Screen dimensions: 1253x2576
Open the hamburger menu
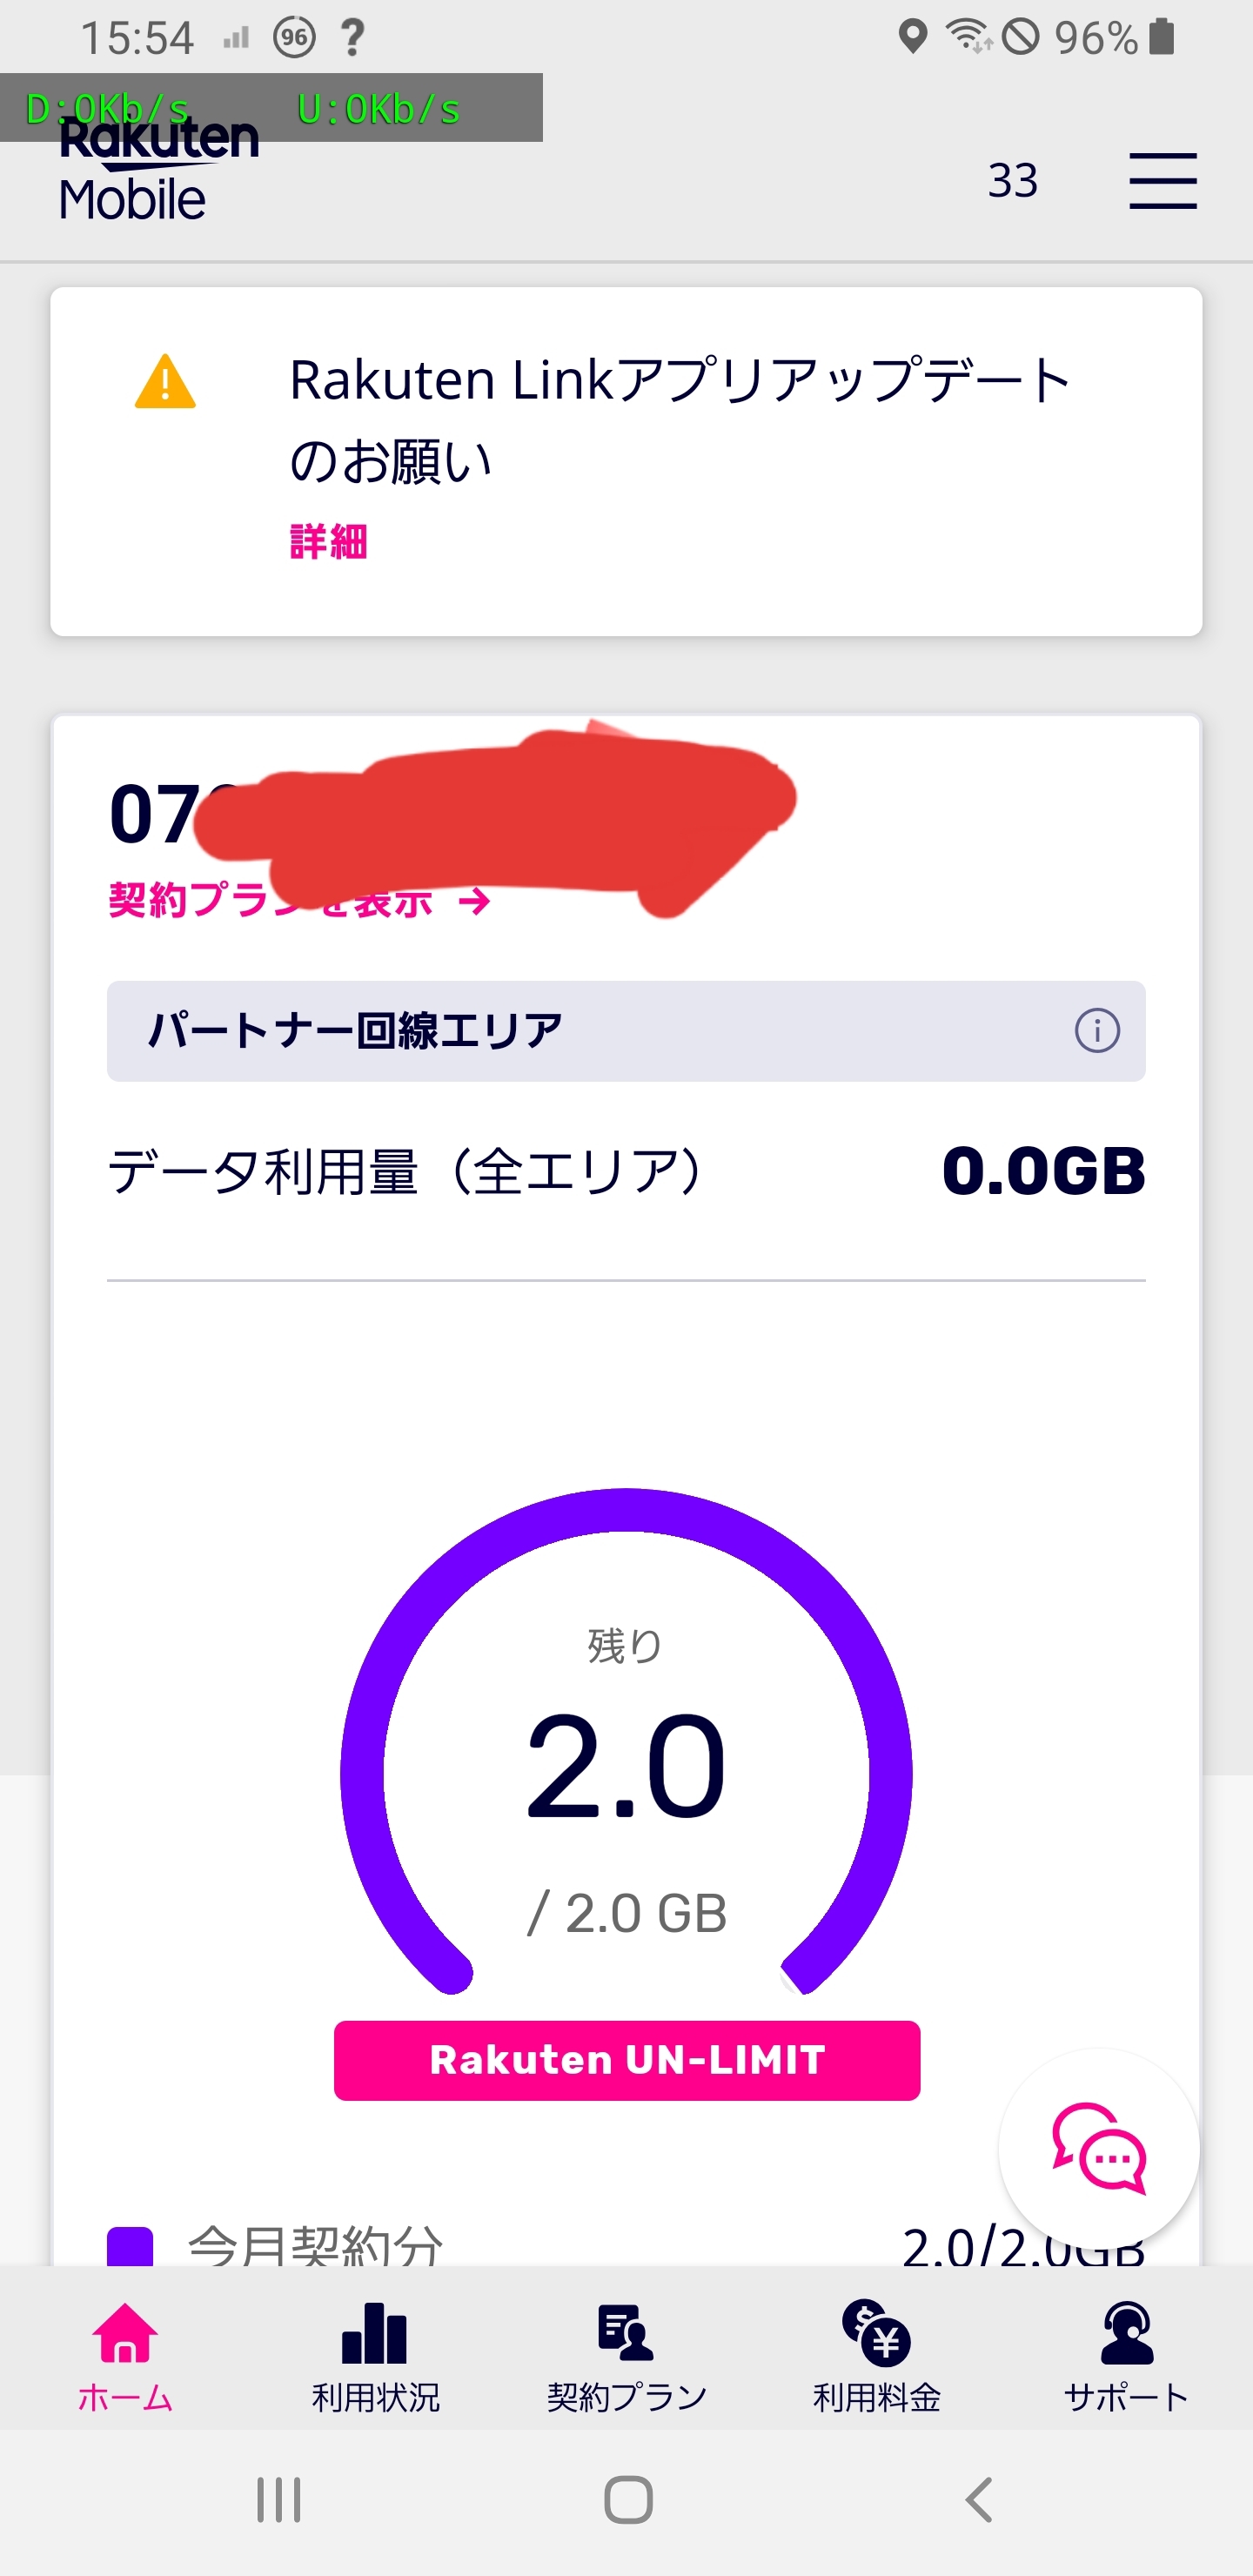[1162, 181]
